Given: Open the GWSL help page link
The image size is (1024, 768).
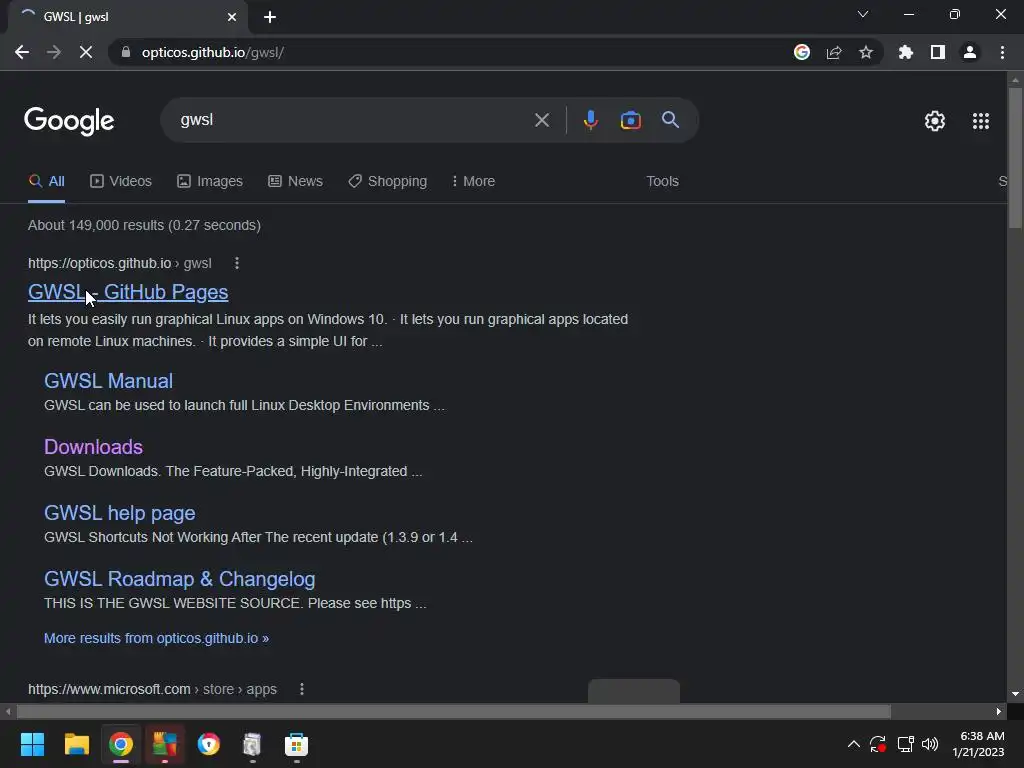Looking at the screenshot, I should click(120, 513).
